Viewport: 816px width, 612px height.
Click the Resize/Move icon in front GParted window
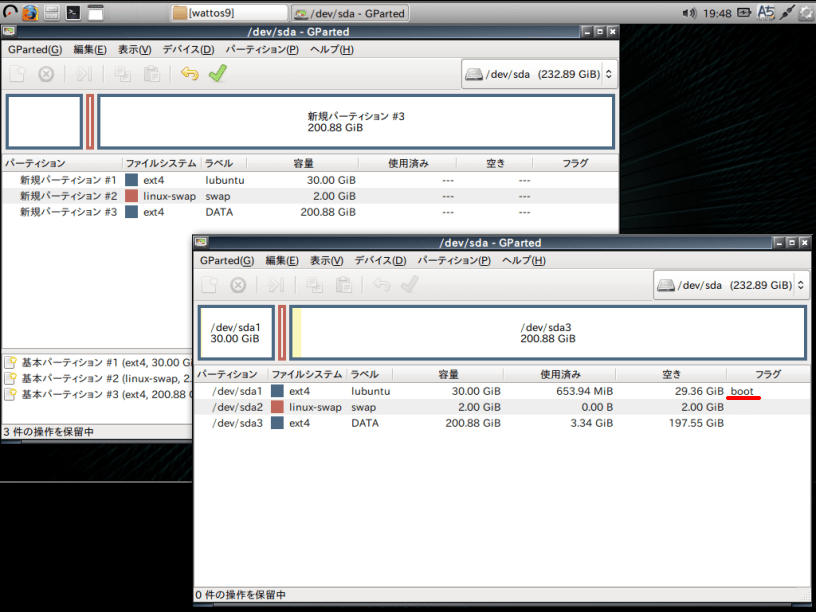tap(275, 285)
